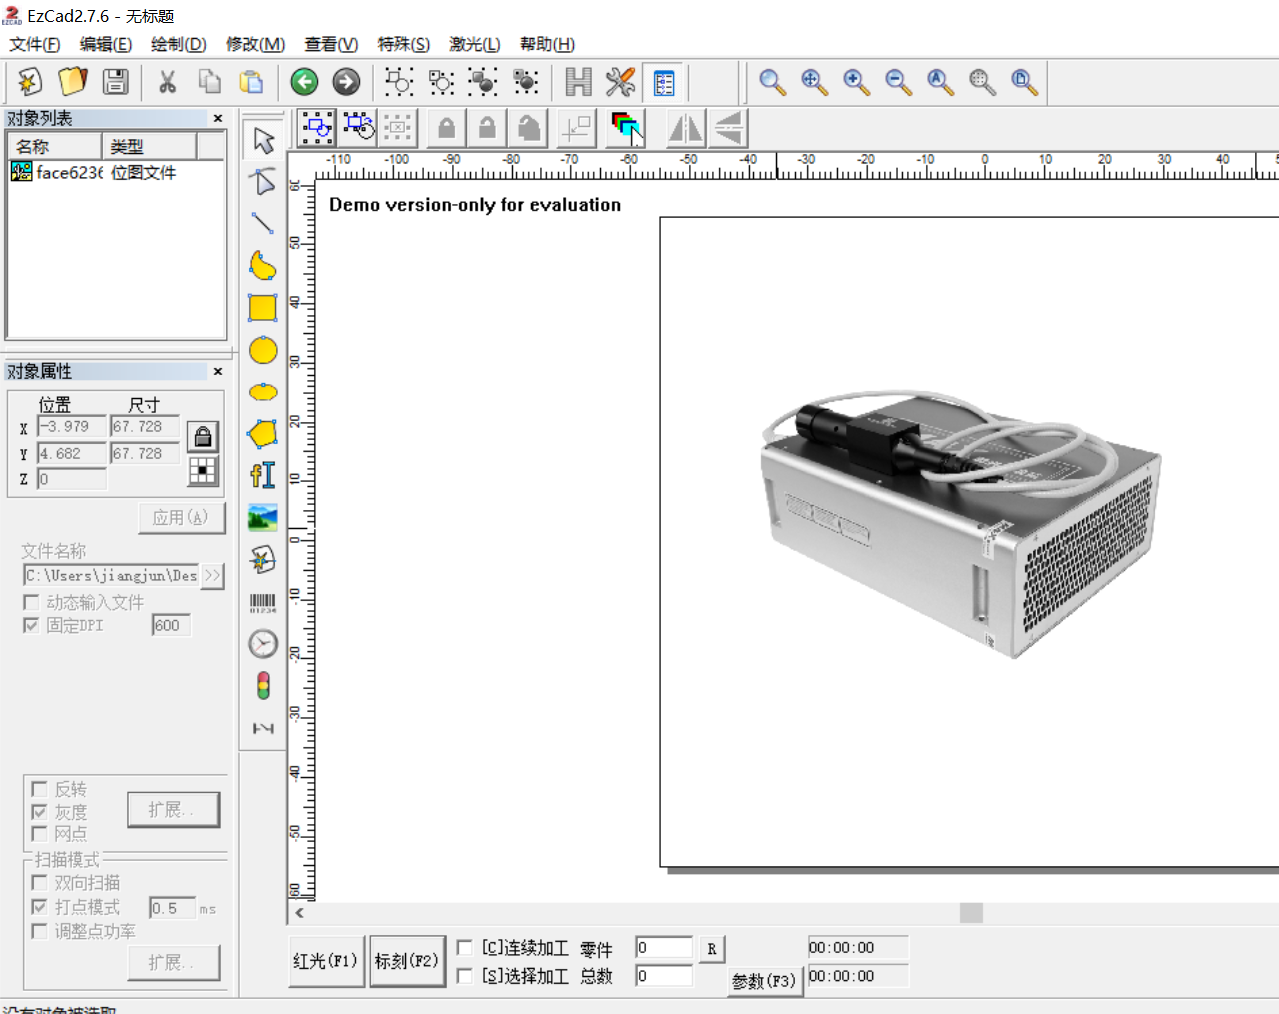This screenshot has height=1014, width=1279.
Task: Click the 零件 count input field
Action: 664,948
